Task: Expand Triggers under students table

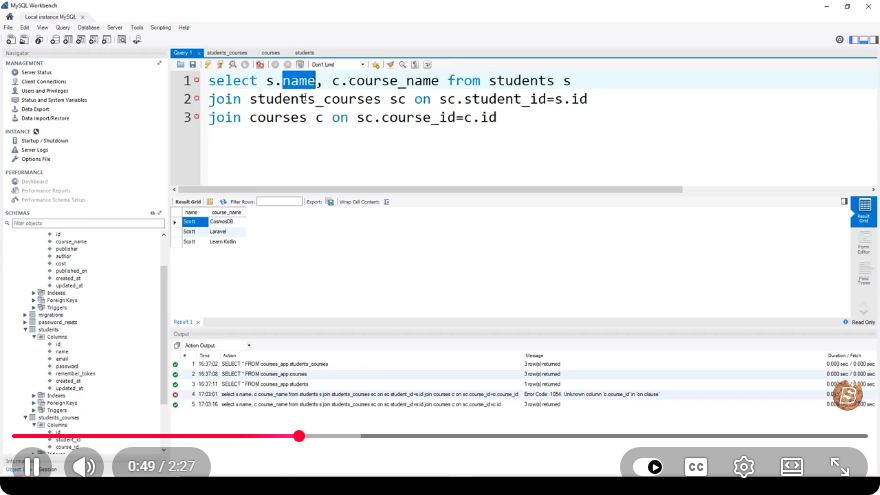Action: (x=34, y=410)
